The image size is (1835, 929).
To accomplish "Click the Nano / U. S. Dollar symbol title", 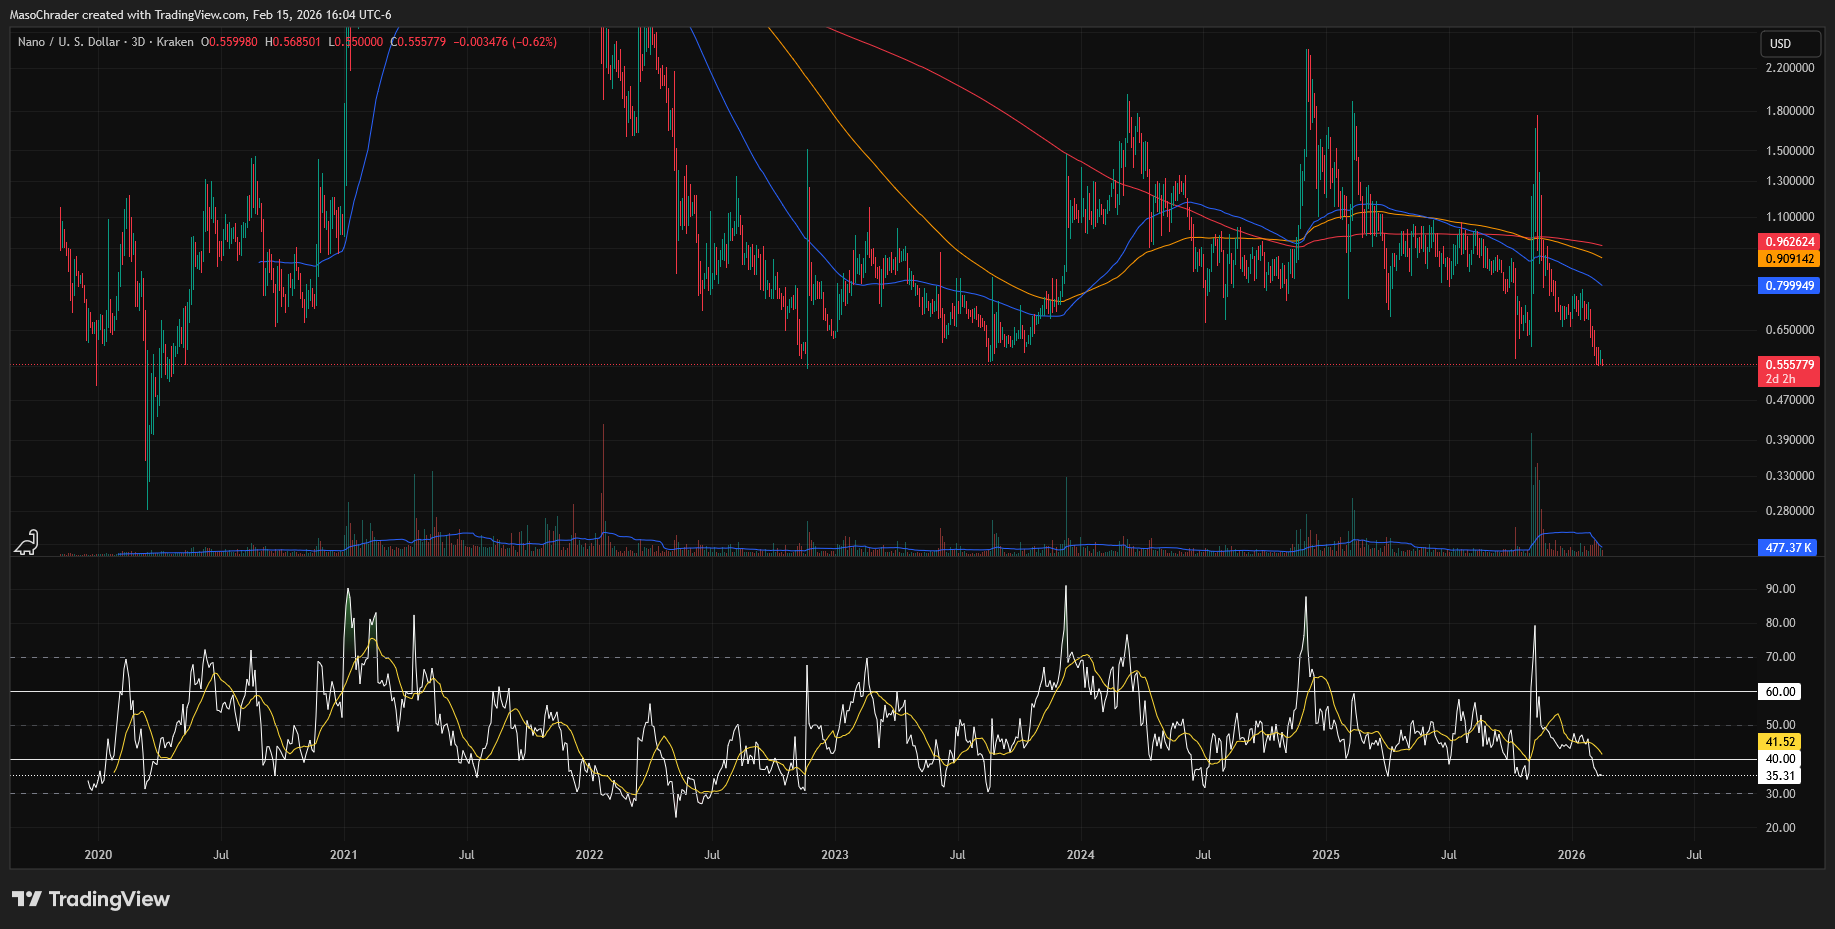I will [106, 42].
